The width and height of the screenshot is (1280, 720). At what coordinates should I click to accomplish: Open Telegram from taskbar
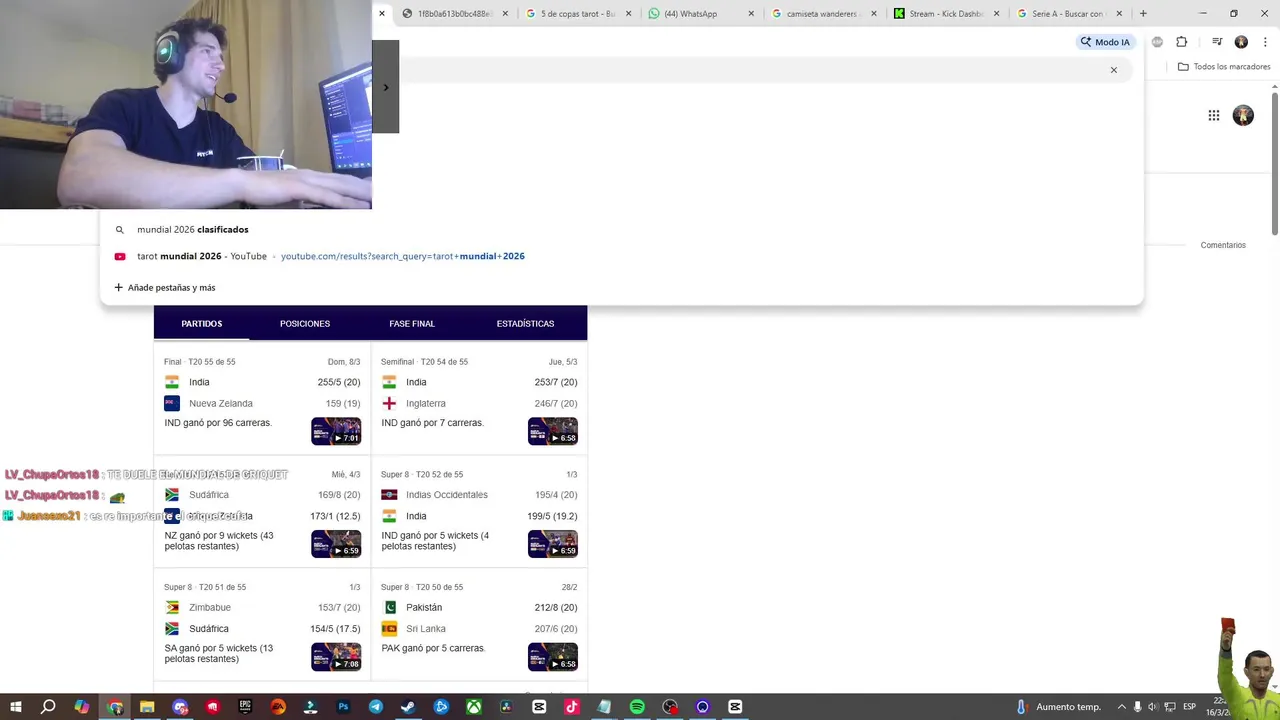click(x=376, y=707)
